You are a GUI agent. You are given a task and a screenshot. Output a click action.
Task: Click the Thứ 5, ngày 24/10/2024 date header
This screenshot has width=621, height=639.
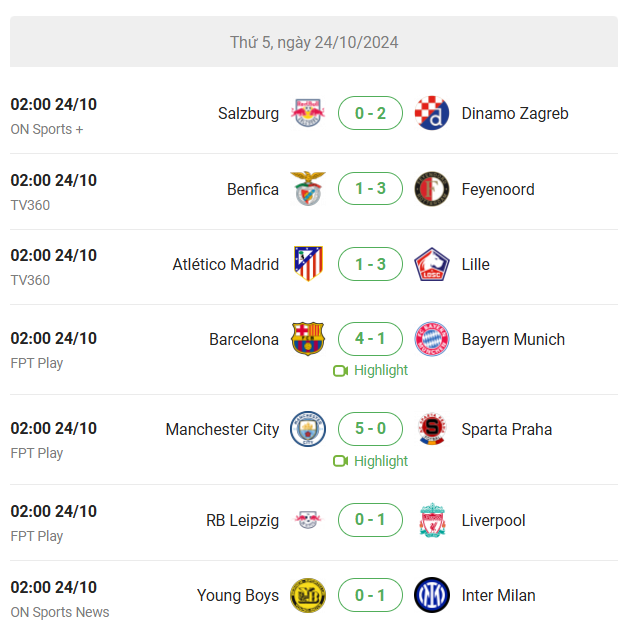point(314,42)
